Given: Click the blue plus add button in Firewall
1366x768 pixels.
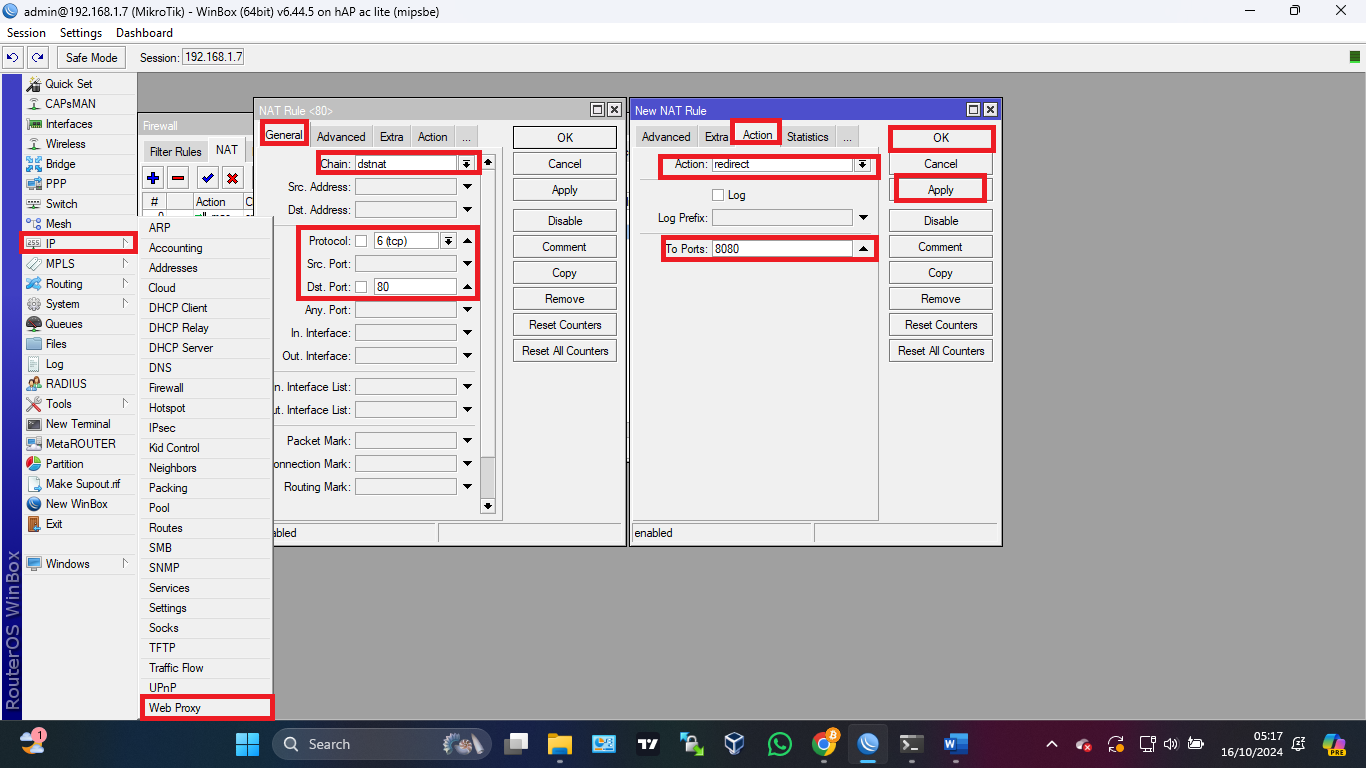Looking at the screenshot, I should point(153,178).
